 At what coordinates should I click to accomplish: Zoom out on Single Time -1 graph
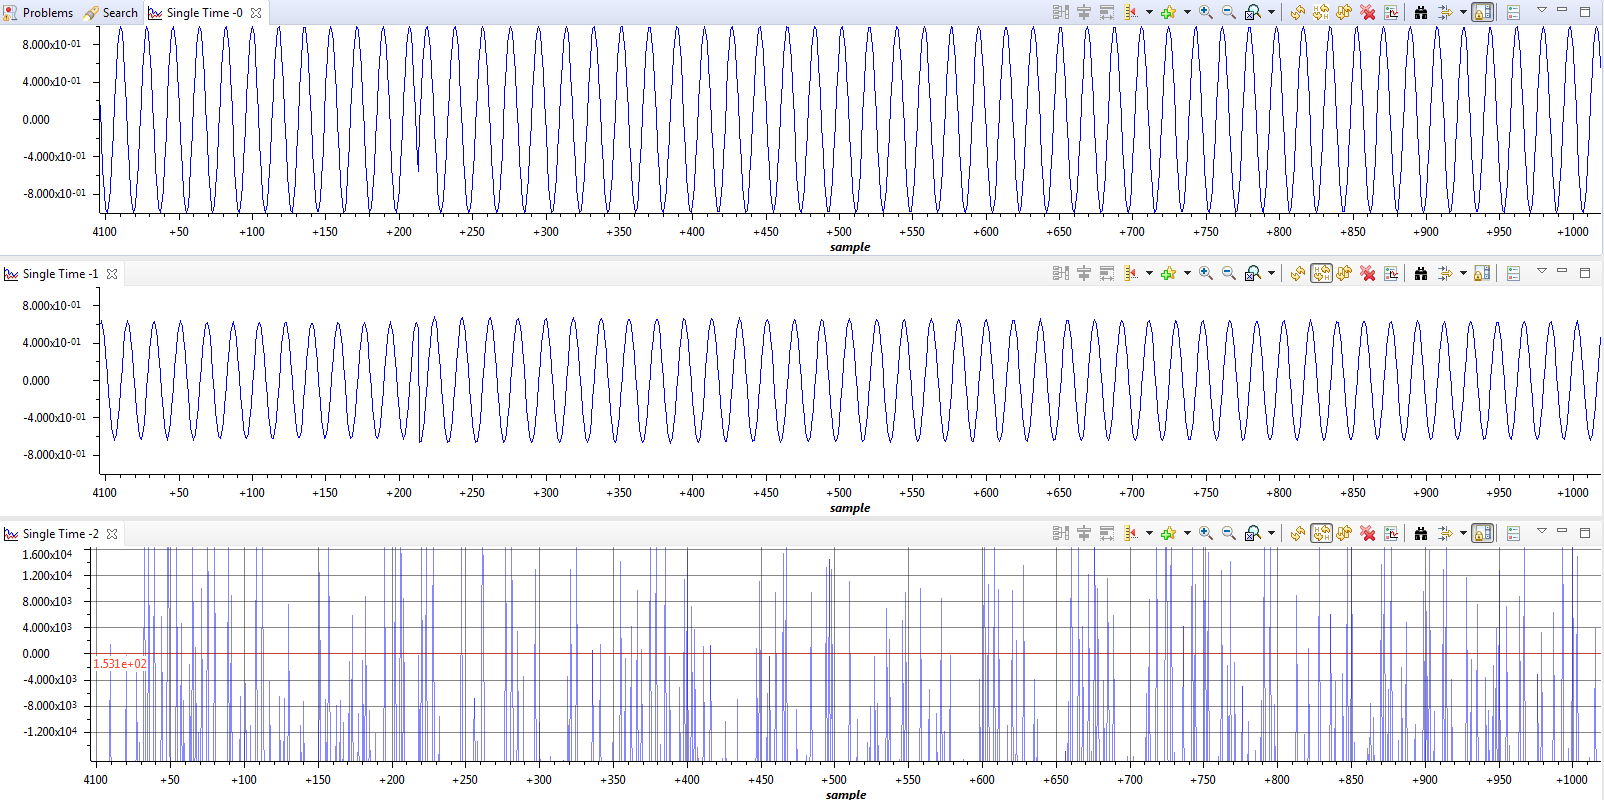pos(1229,273)
